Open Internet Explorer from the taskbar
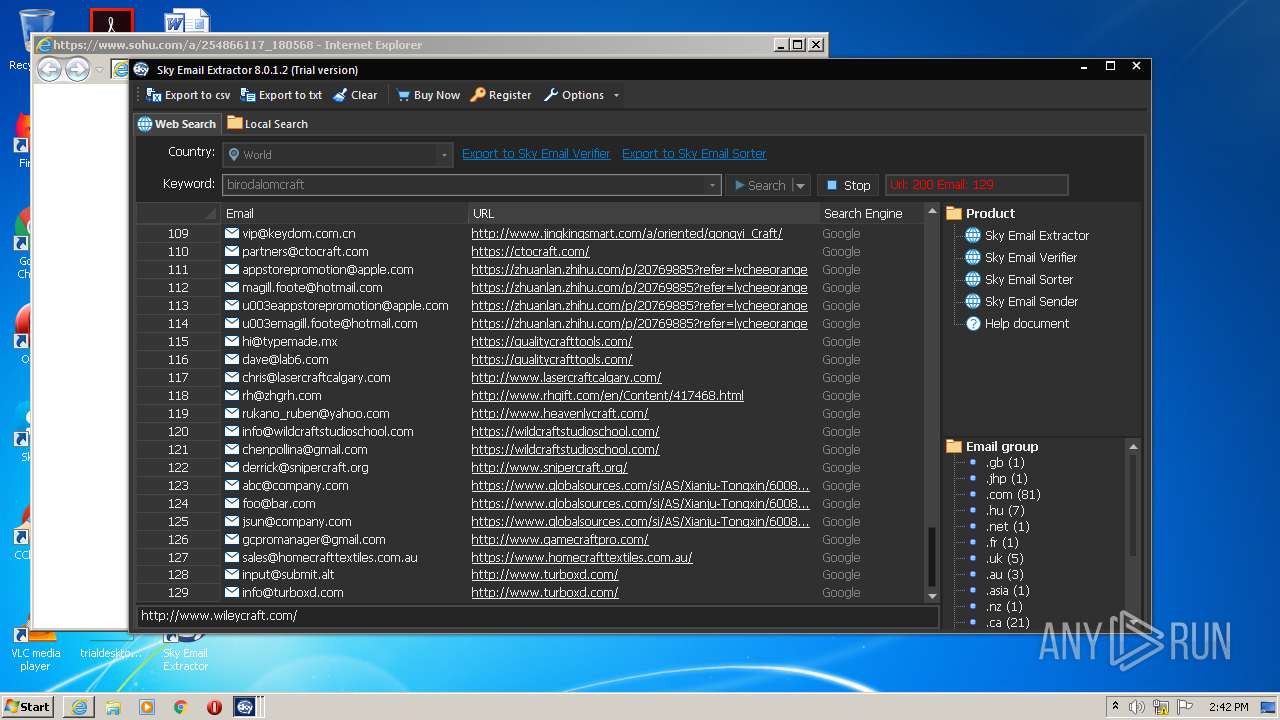Screen dimensions: 1280x720 (79, 706)
